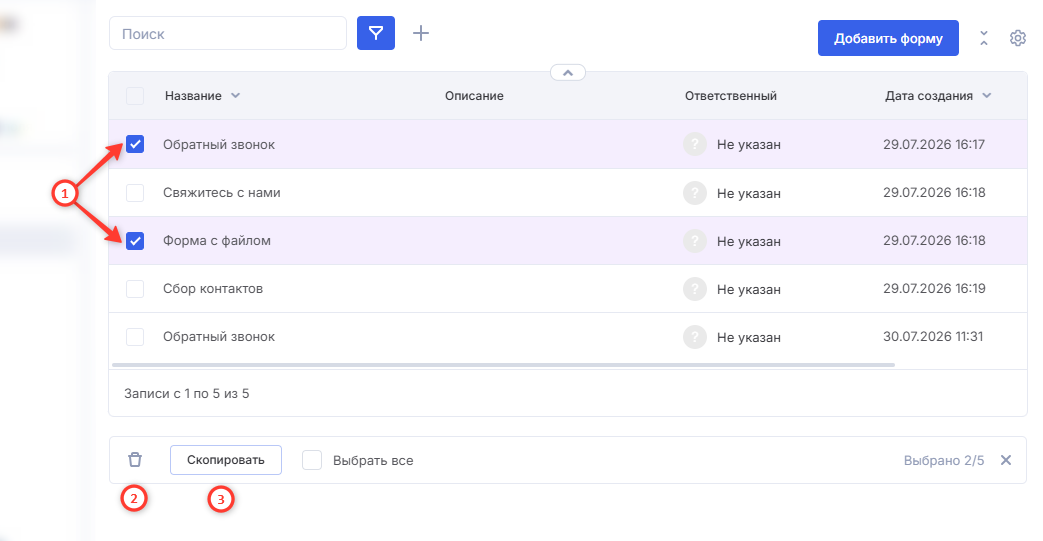
Task: Click the Выбрано 2/5 counter
Action: pos(944,460)
